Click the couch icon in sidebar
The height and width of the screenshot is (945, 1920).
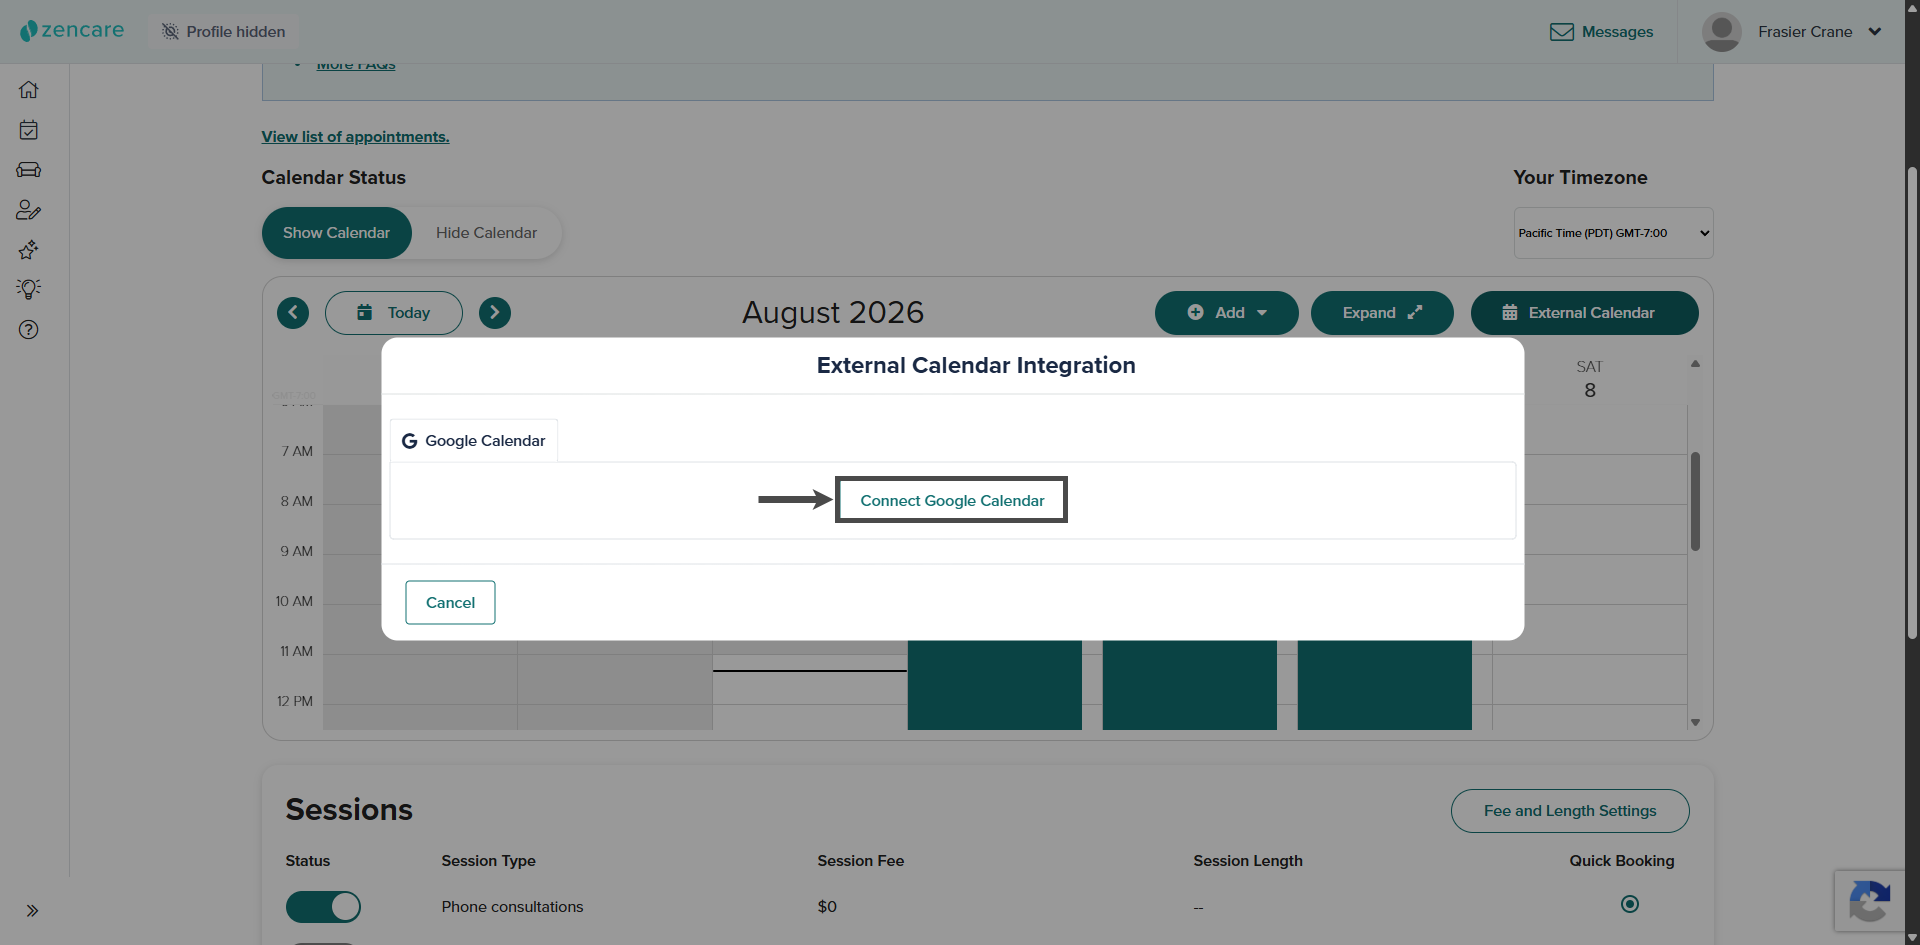(x=29, y=170)
